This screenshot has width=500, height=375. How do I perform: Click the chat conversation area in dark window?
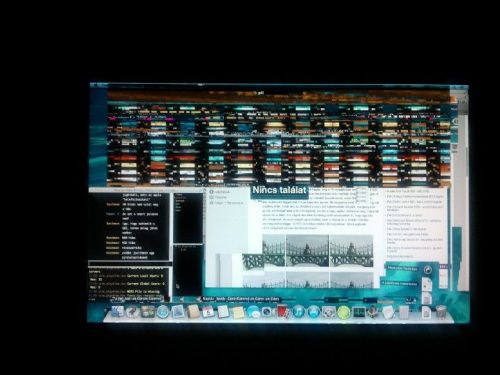[x=130, y=226]
